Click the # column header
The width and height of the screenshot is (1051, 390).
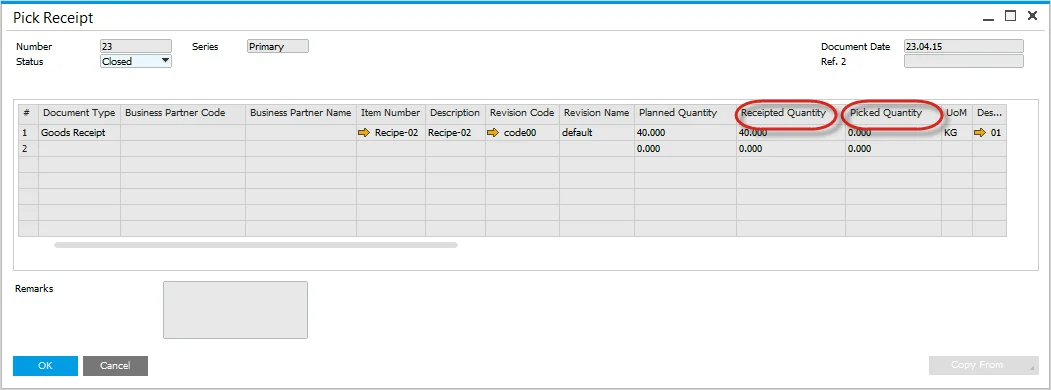(x=29, y=113)
